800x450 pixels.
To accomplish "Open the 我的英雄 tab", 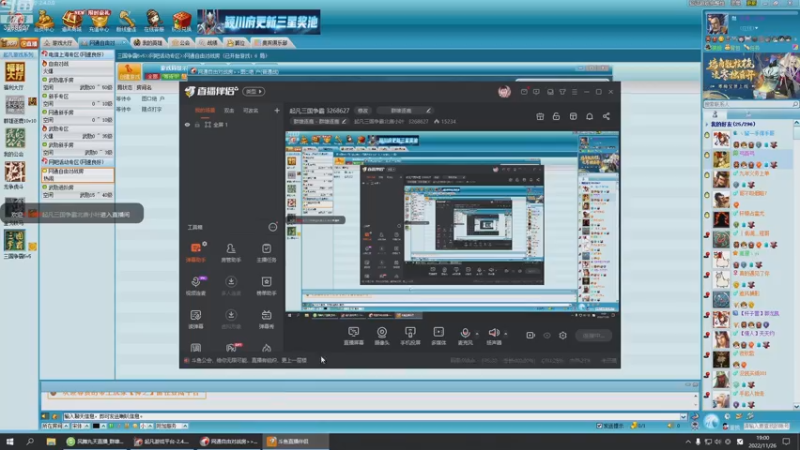I will (148, 43).
